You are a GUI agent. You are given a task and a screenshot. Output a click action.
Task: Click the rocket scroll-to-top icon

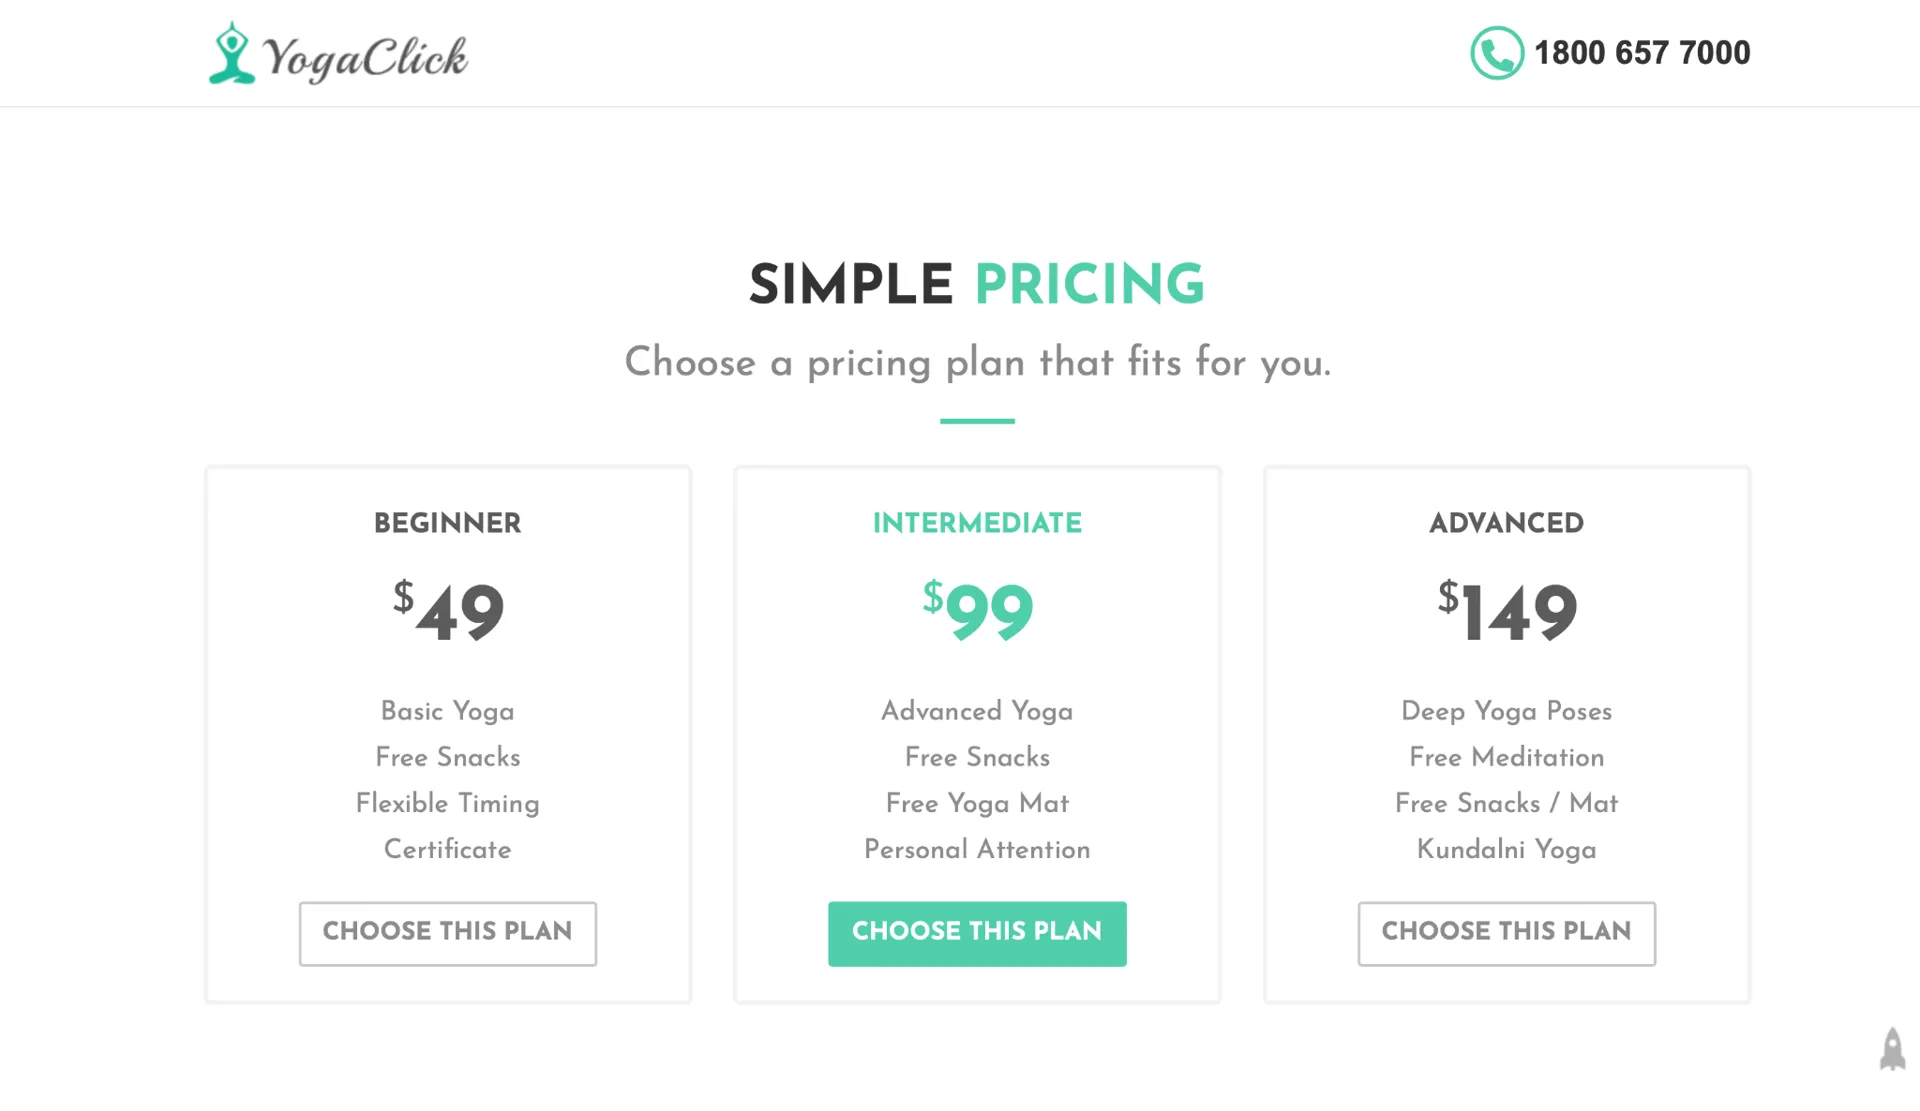[x=1892, y=1049]
